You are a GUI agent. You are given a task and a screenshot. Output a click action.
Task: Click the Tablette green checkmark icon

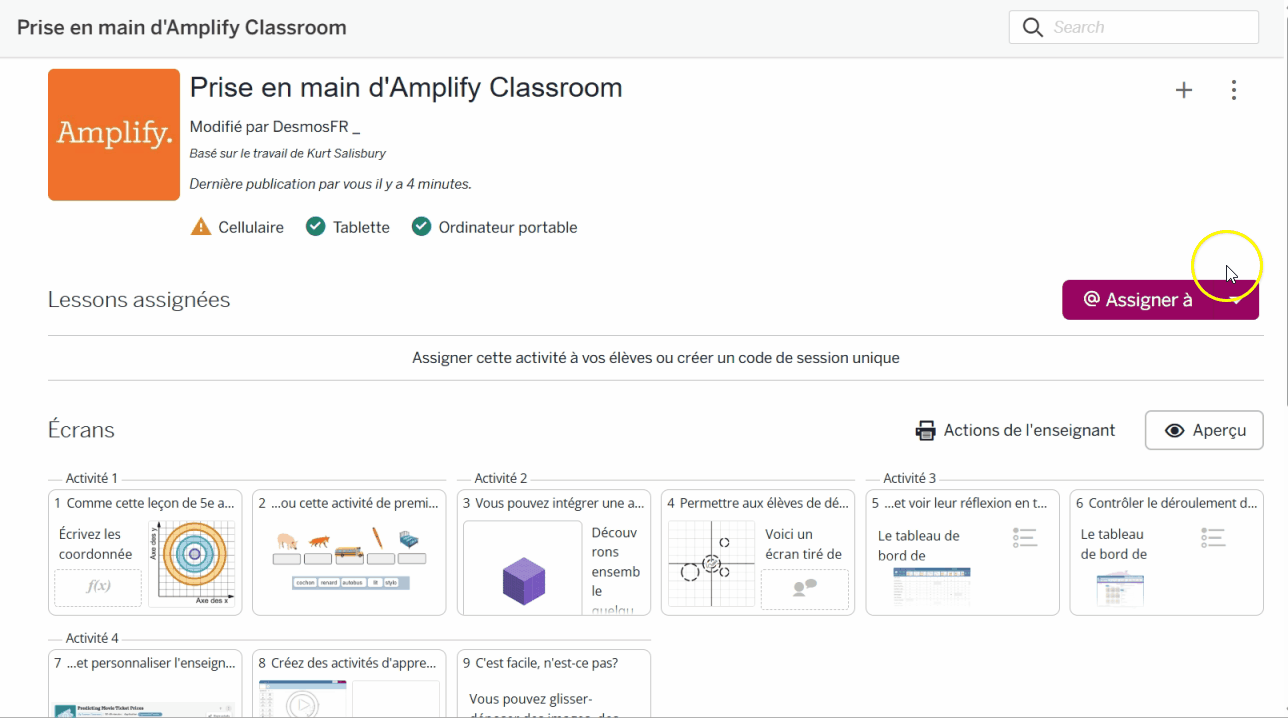click(316, 227)
